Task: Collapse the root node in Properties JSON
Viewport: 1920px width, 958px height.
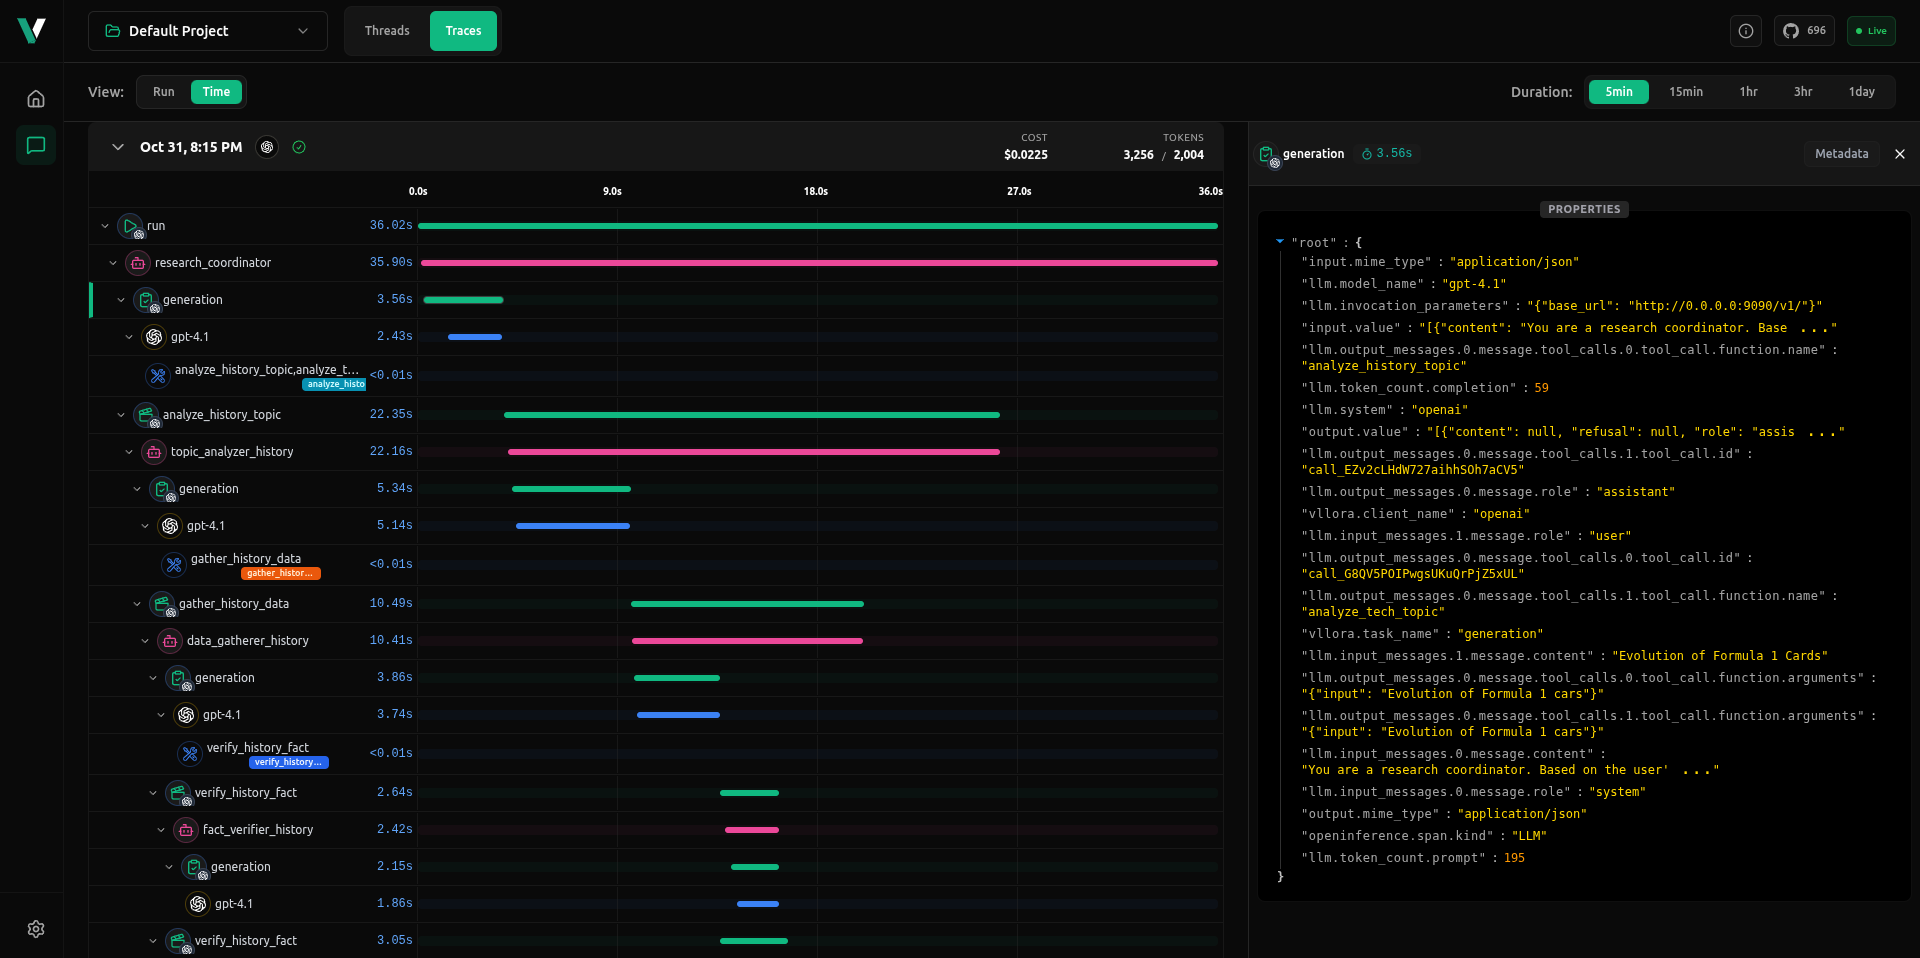Action: pyautogui.click(x=1280, y=242)
